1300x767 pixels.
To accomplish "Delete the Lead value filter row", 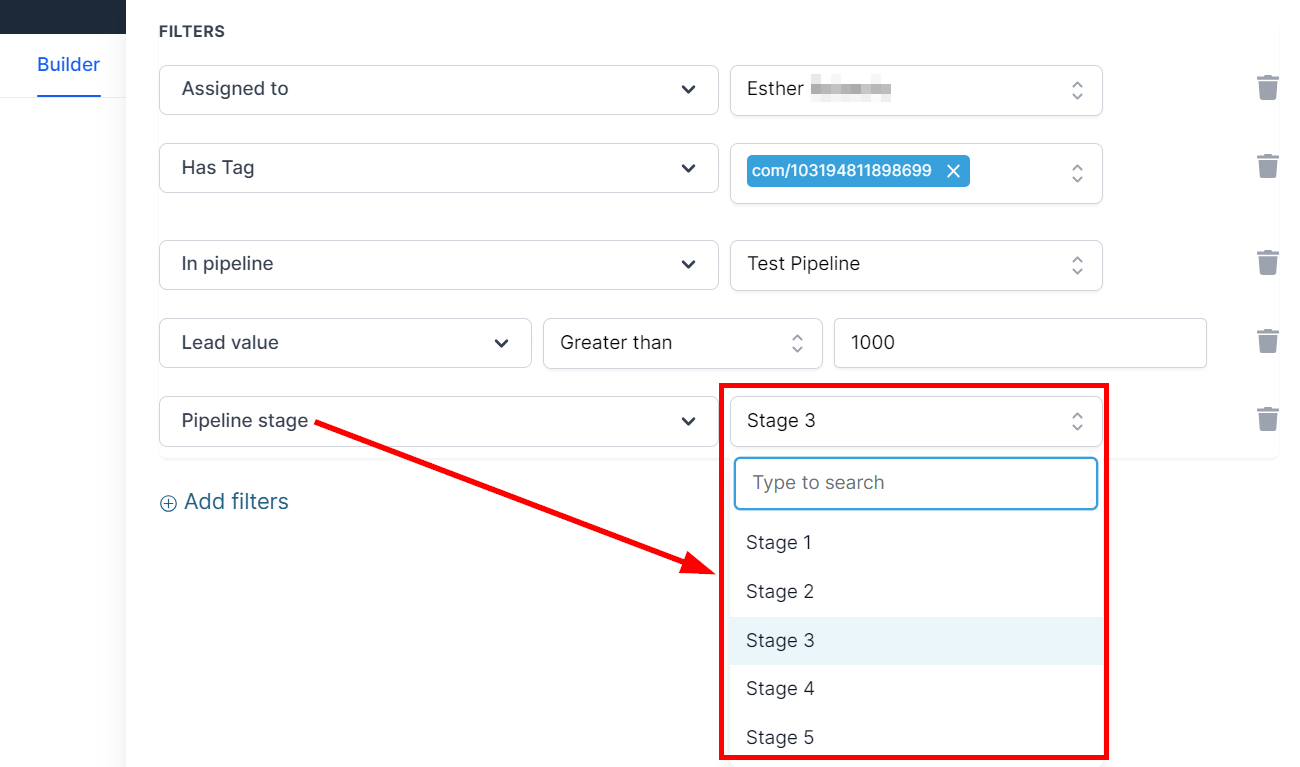I will tap(1267, 342).
